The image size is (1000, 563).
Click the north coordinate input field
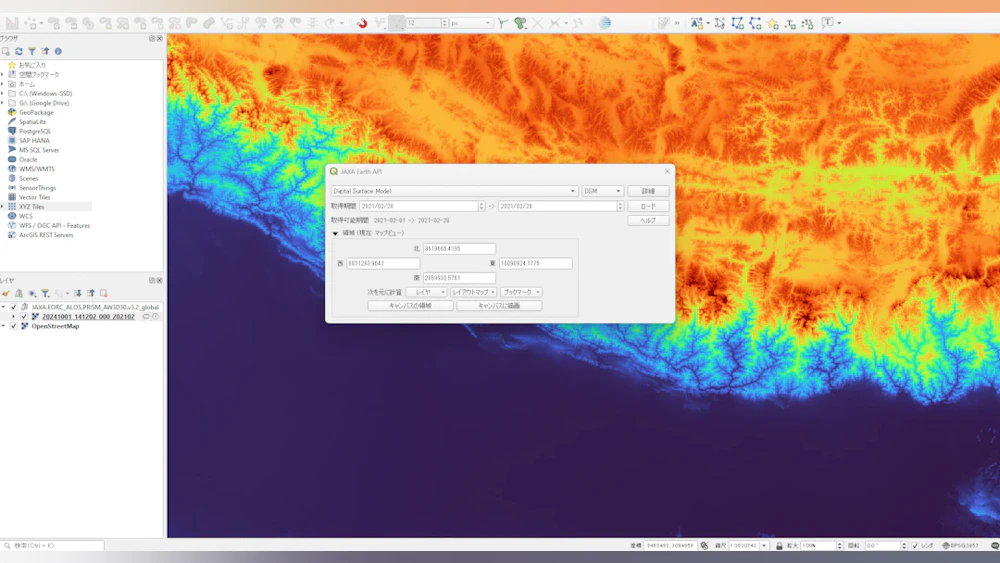click(459, 249)
